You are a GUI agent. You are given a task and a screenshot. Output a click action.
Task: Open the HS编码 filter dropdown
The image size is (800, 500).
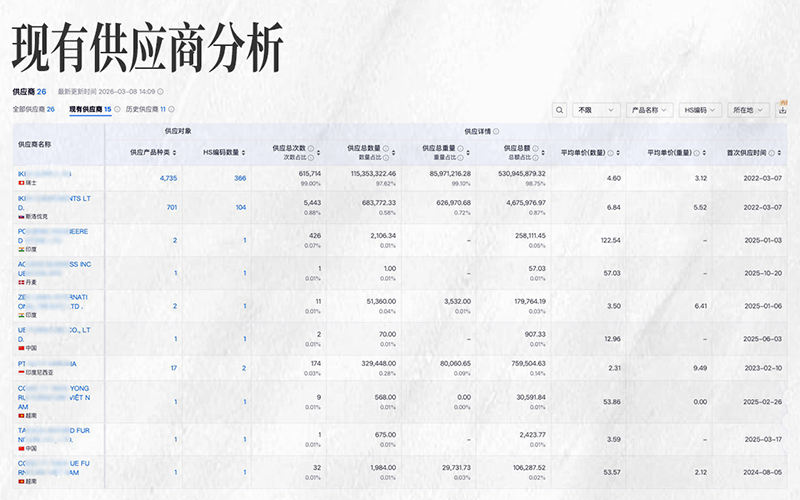tap(701, 110)
